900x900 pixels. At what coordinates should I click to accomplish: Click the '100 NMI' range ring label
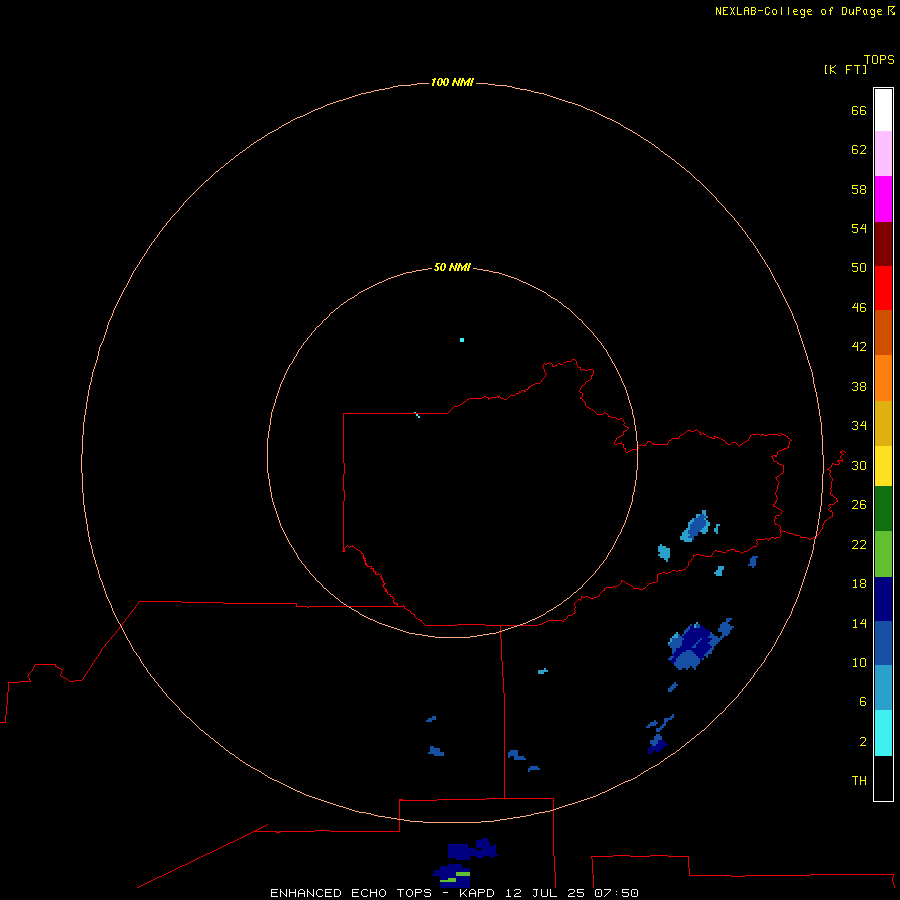pyautogui.click(x=452, y=82)
